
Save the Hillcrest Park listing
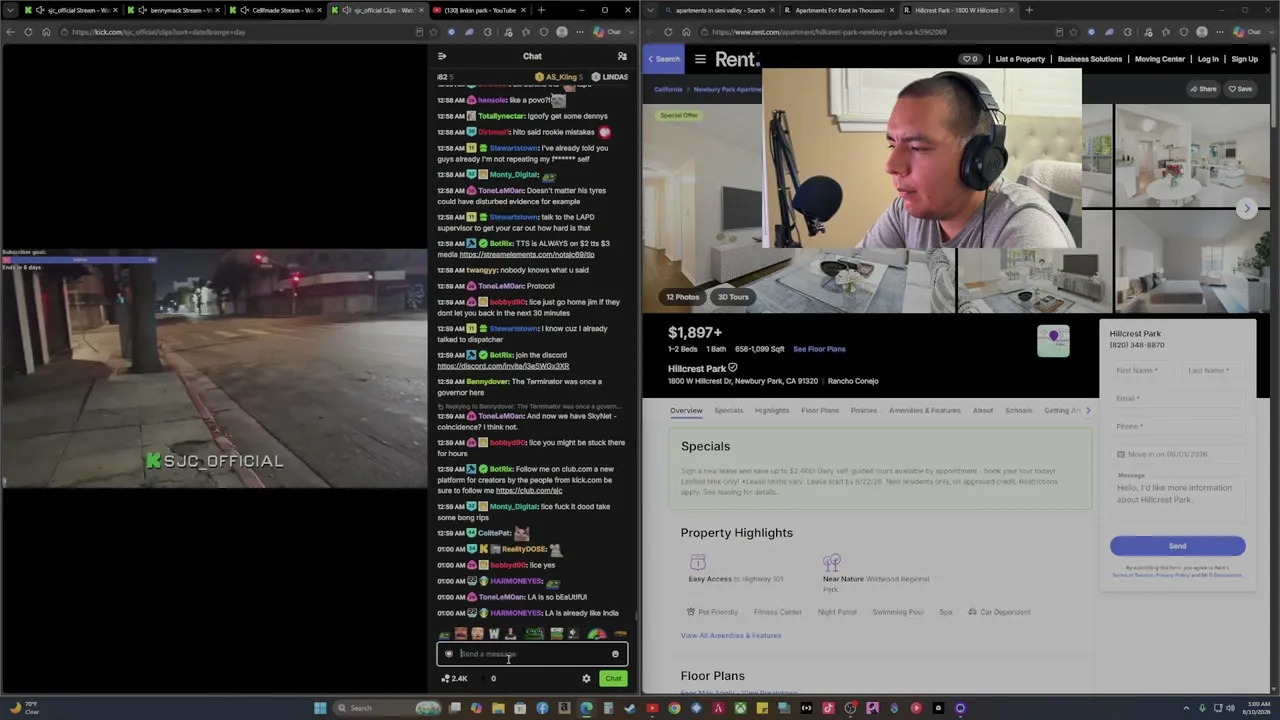(x=1240, y=89)
